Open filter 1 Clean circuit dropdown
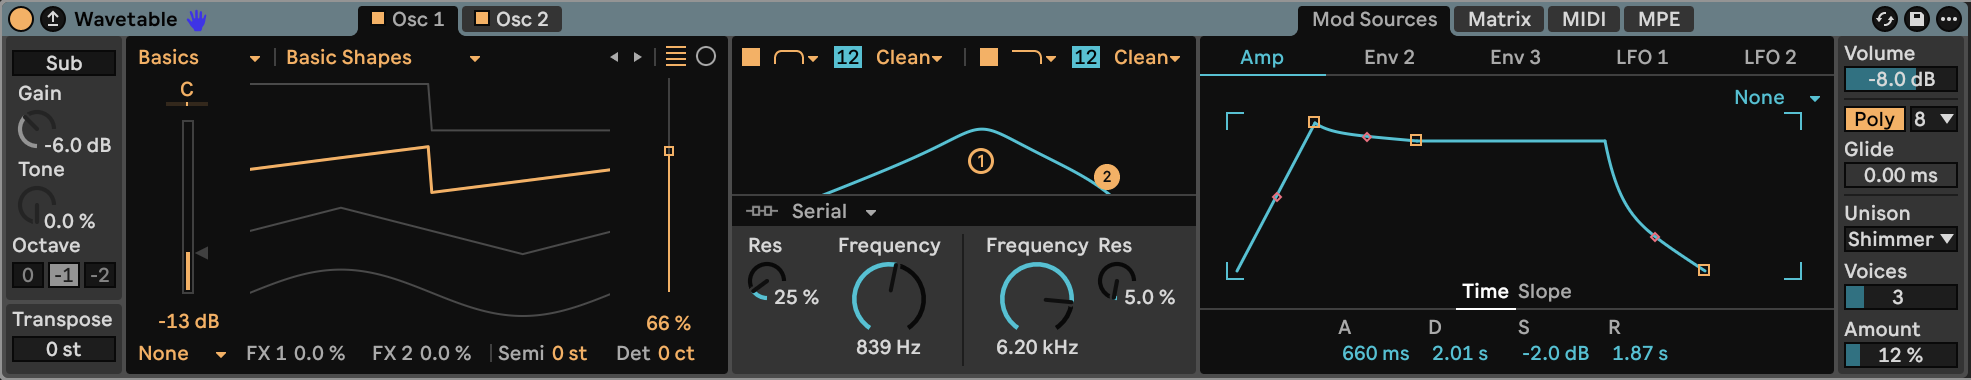Screen dimensions: 1971x380 (x=909, y=58)
